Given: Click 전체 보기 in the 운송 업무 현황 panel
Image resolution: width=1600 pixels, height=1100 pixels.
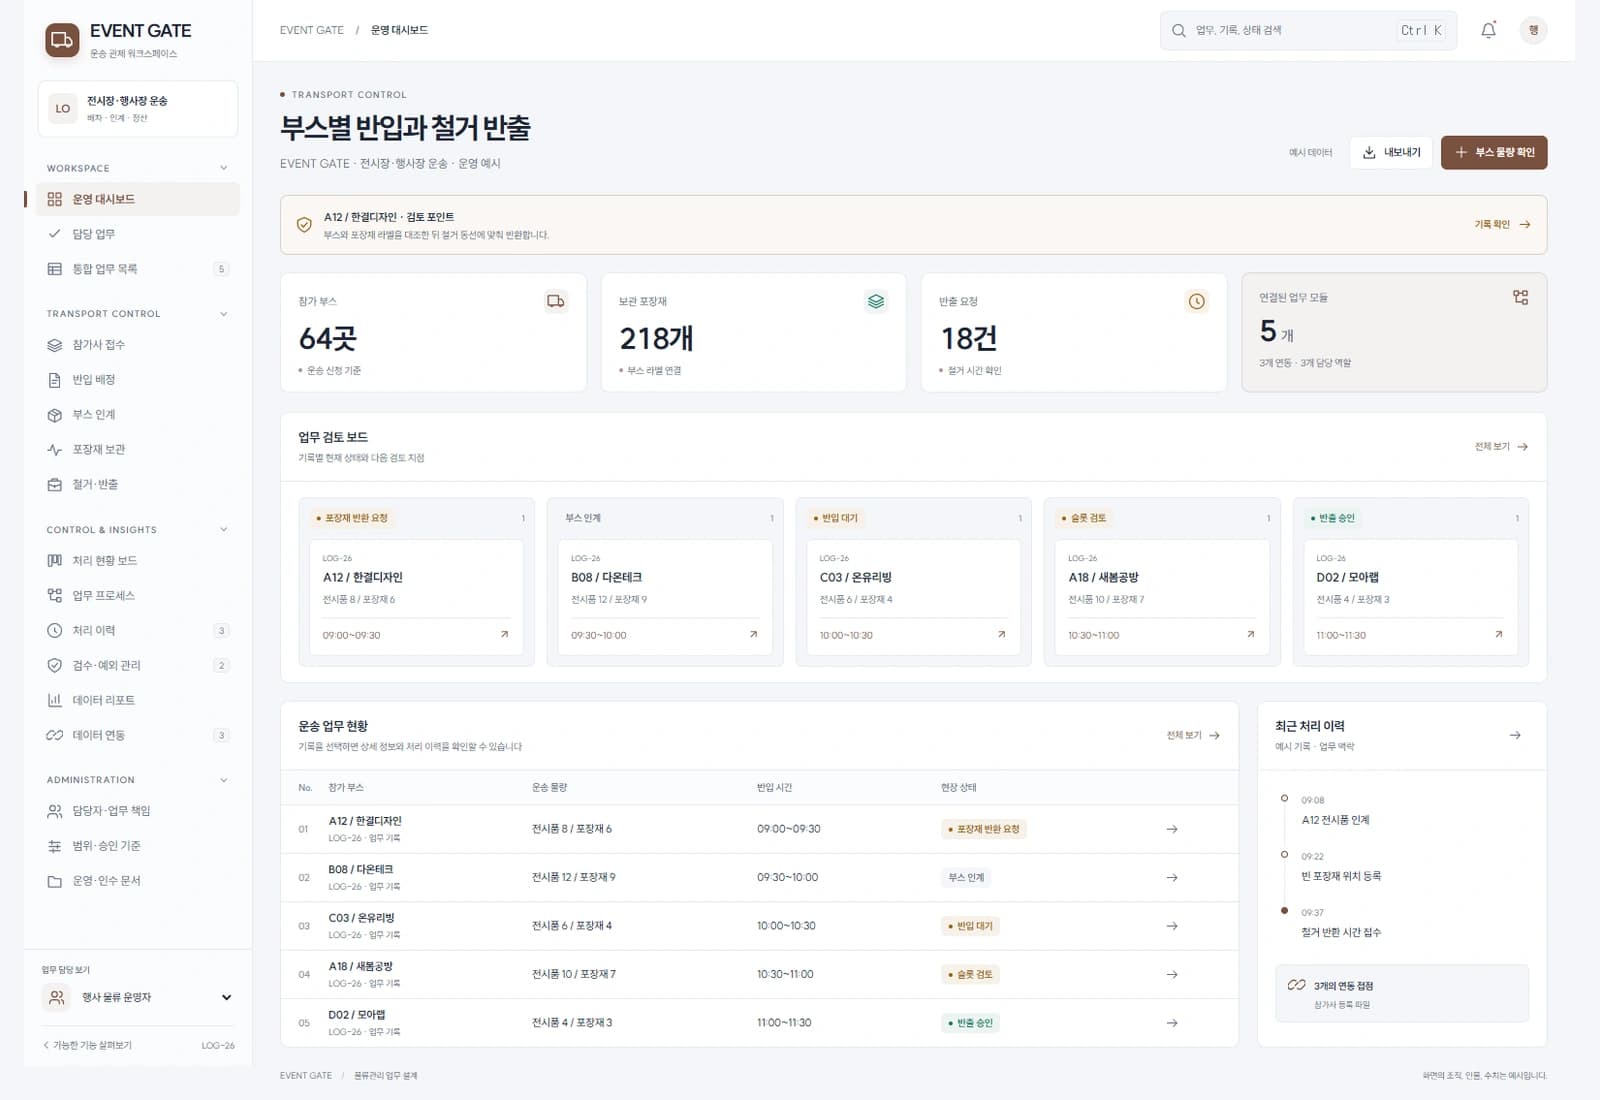Looking at the screenshot, I should [x=1193, y=735].
